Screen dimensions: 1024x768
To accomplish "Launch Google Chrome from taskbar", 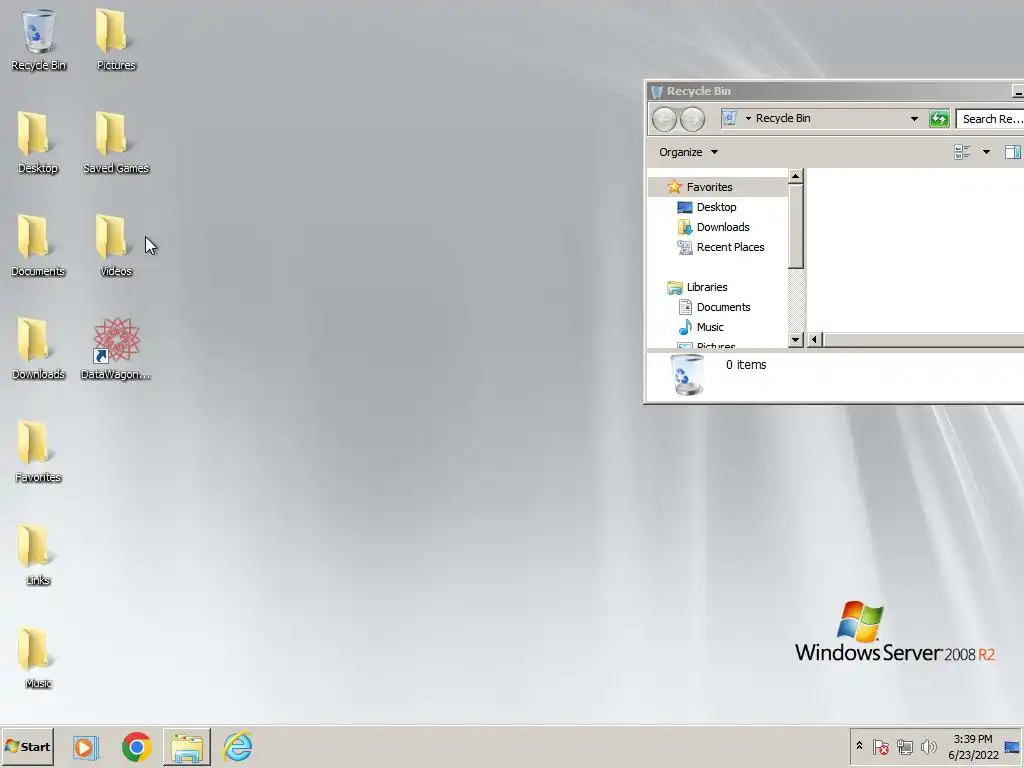I will [136, 747].
